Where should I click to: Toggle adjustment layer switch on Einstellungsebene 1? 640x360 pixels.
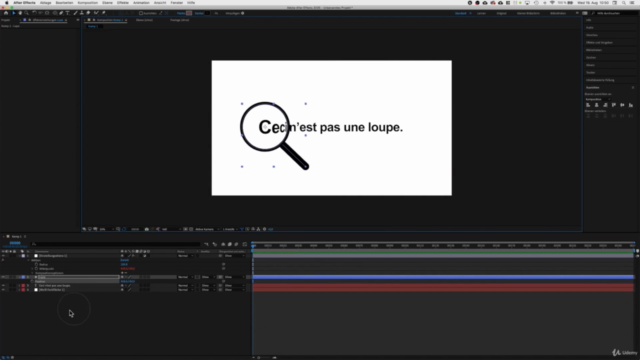pyautogui.click(x=144, y=256)
